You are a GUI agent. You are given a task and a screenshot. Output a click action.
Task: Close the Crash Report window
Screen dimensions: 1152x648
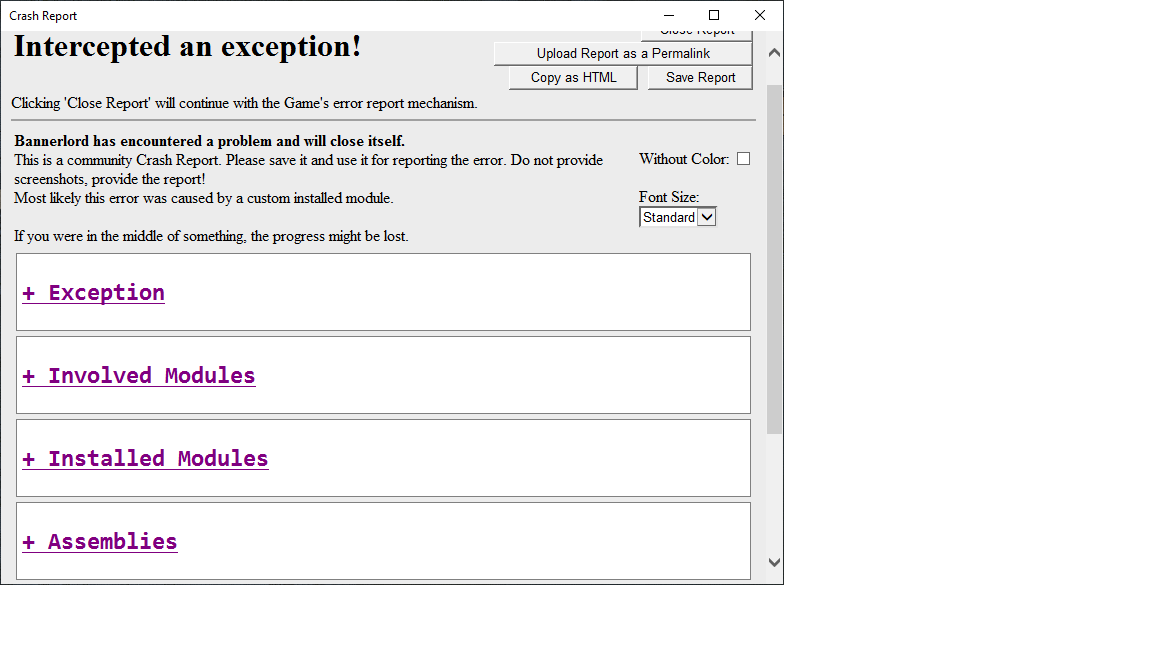click(760, 15)
